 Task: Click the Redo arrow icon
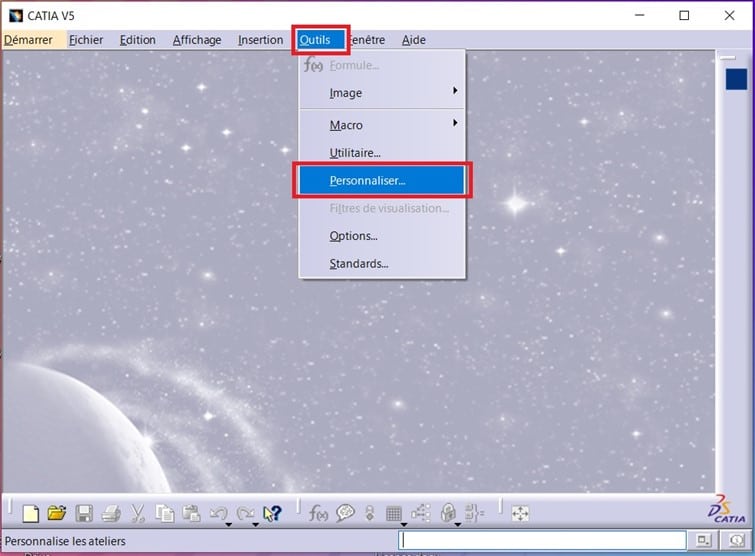pos(245,513)
